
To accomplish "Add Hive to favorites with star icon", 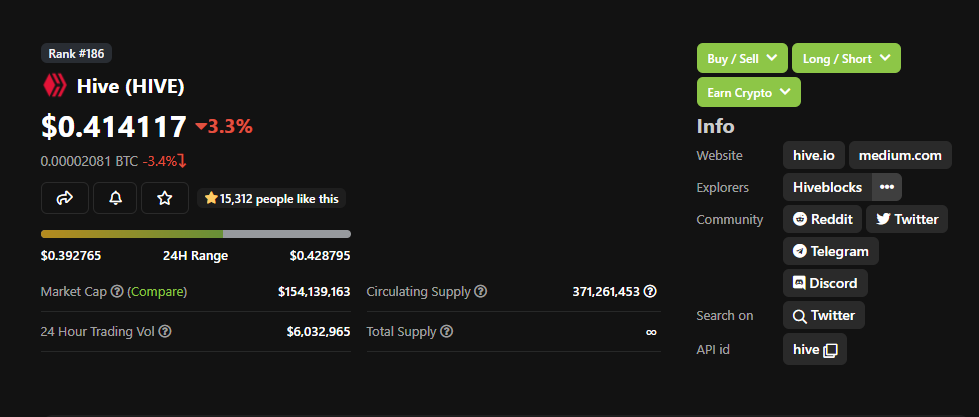I will click(x=165, y=198).
